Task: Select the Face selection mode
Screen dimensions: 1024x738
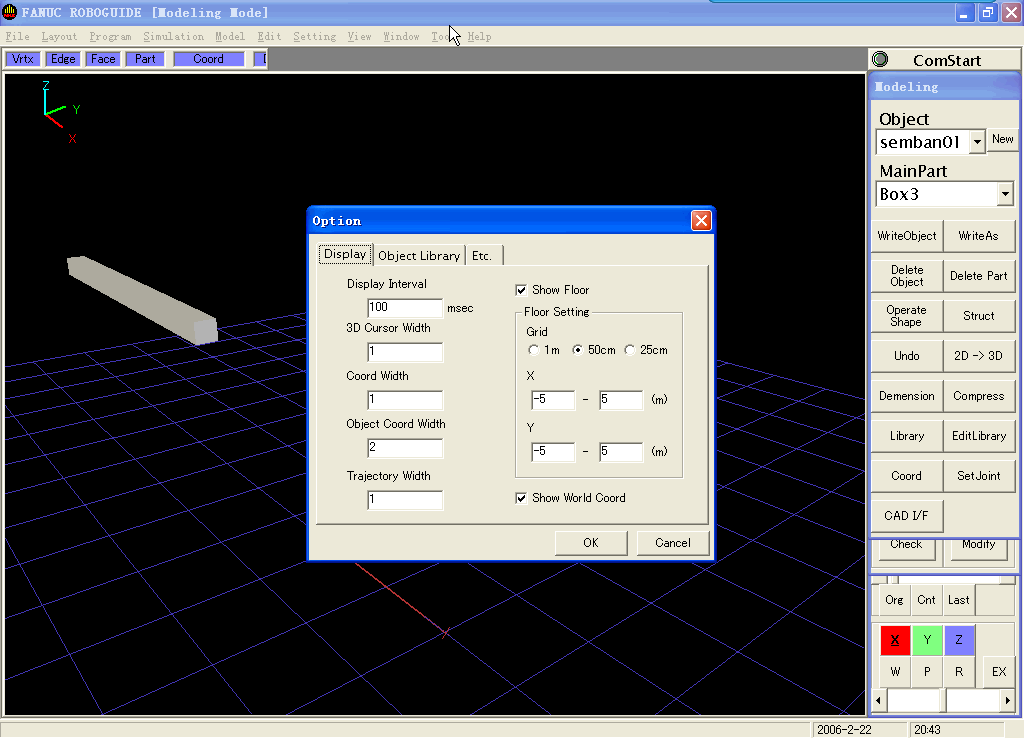Action: (x=103, y=59)
